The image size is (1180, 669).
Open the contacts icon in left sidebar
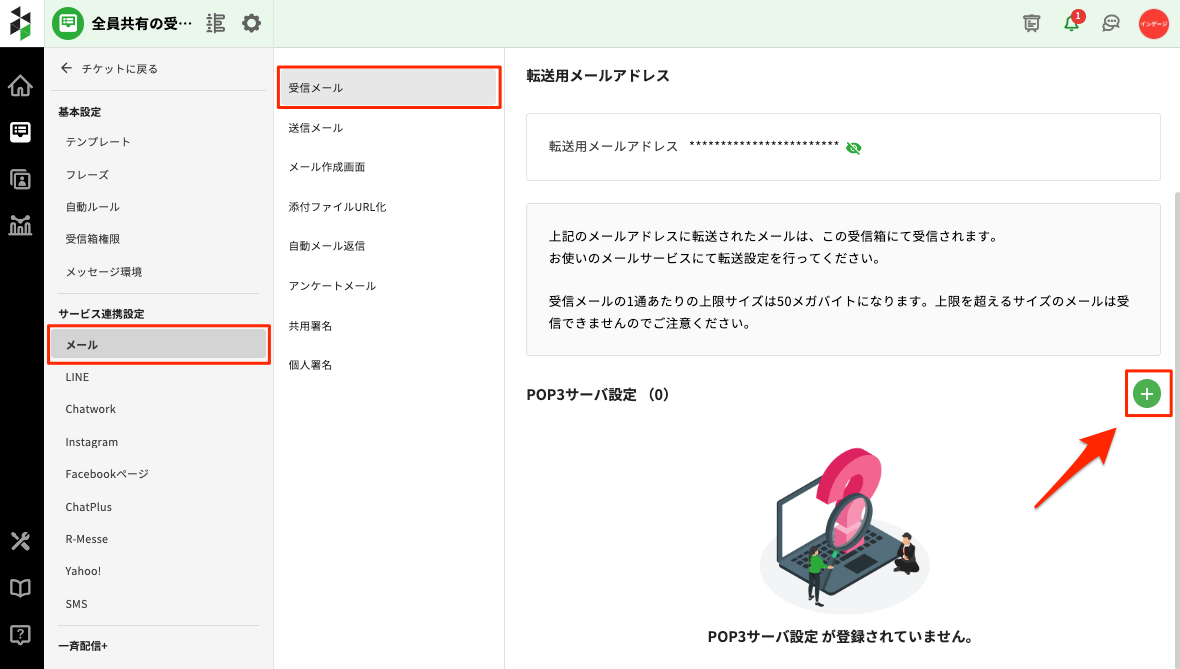pos(20,179)
